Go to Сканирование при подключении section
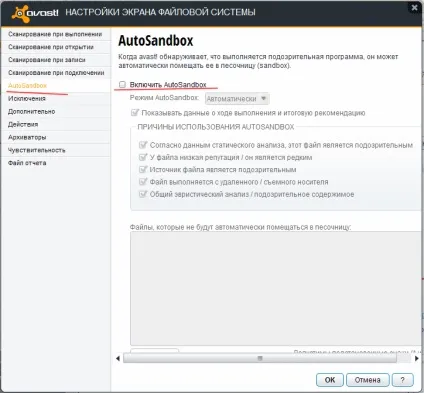The image size is (424, 393). click(55, 73)
